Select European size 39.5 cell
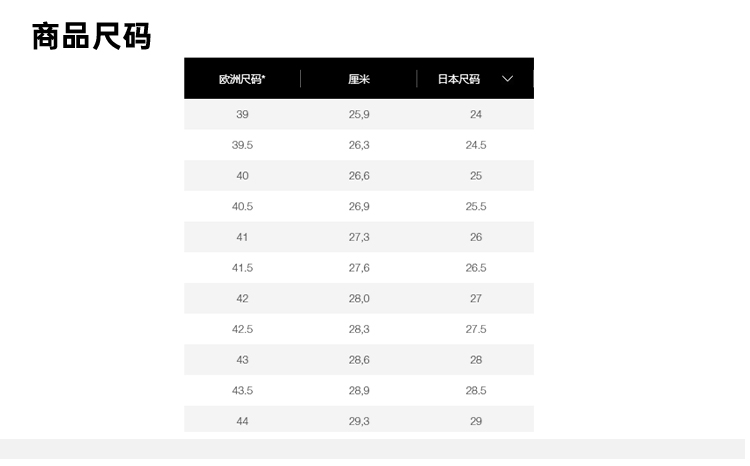The height and width of the screenshot is (466, 750). [x=242, y=145]
